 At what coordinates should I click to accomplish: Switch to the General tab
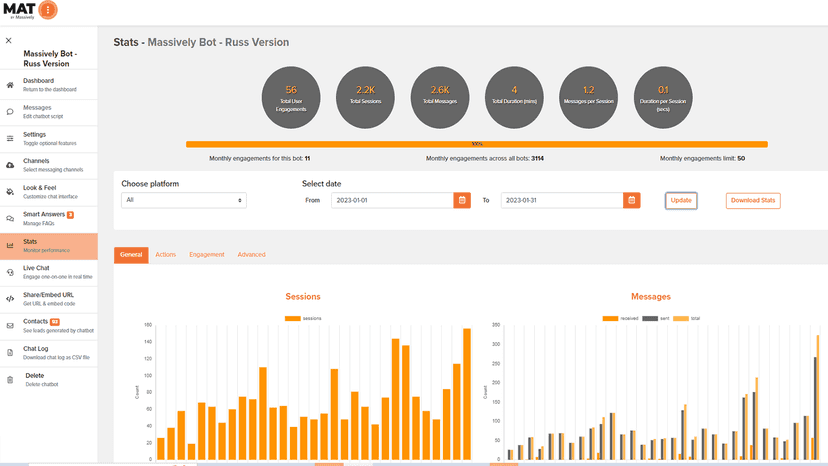click(131, 255)
